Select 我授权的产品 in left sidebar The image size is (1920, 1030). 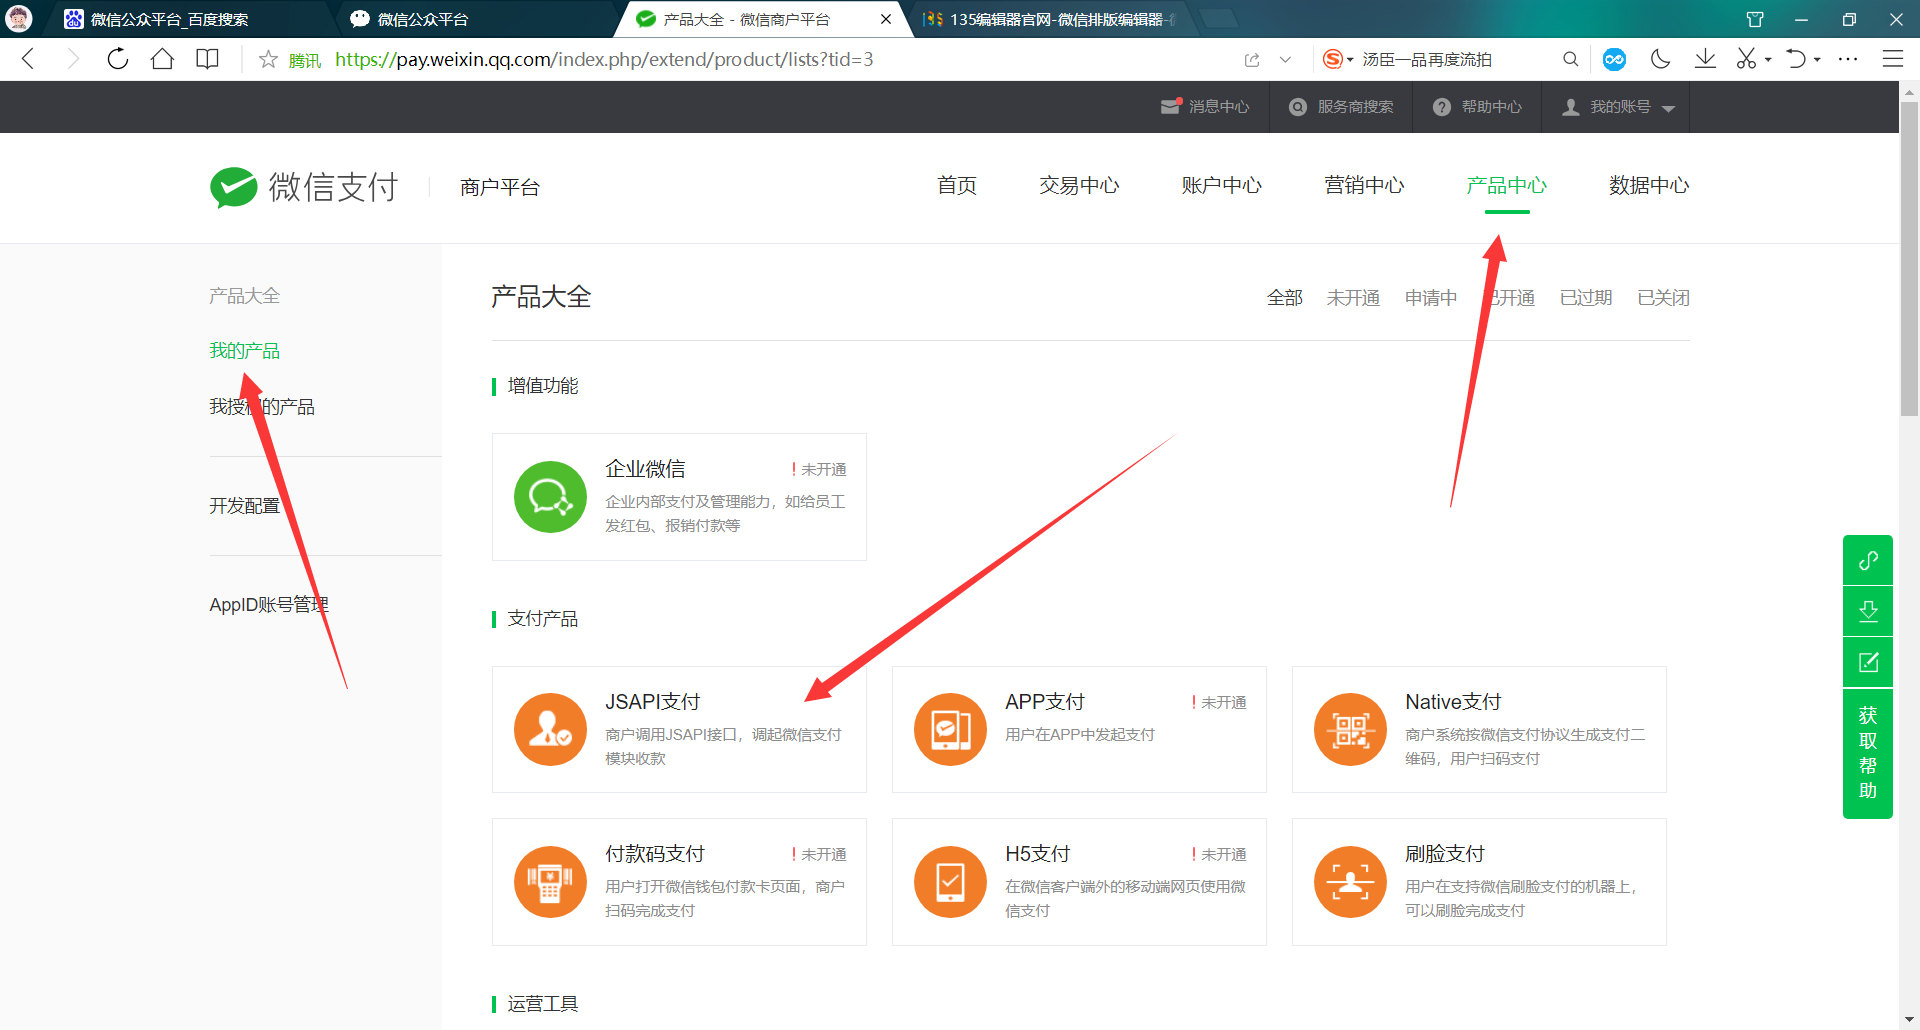262,407
